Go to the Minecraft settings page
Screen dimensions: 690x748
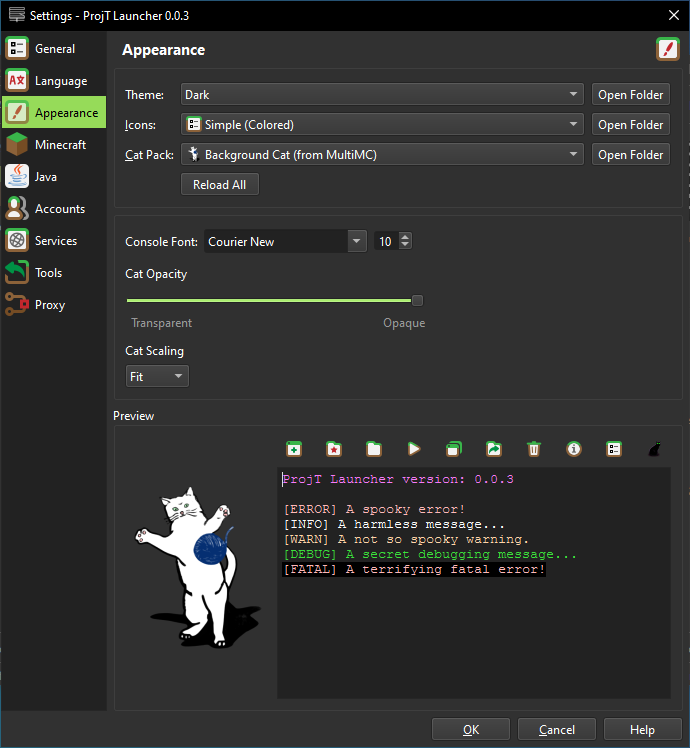pos(54,145)
